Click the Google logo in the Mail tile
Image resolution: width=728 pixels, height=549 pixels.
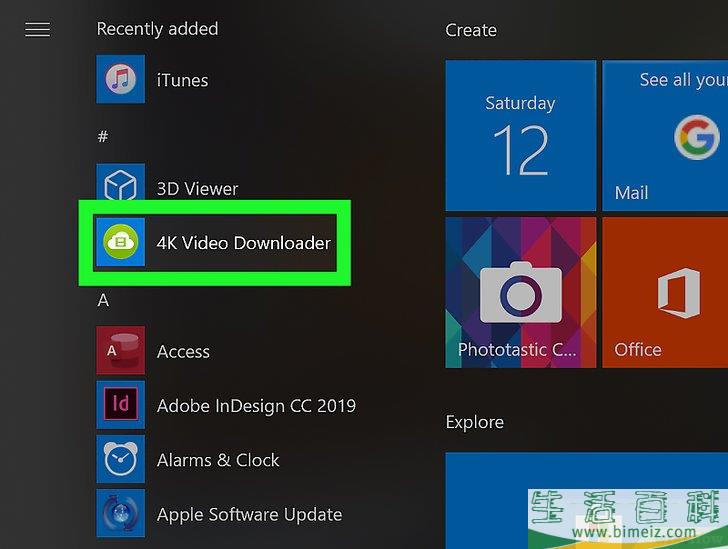click(696, 138)
